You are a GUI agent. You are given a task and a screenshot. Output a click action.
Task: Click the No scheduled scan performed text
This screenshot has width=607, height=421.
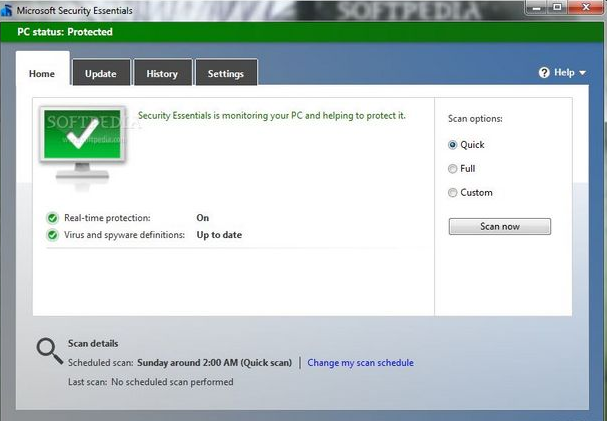click(172, 382)
